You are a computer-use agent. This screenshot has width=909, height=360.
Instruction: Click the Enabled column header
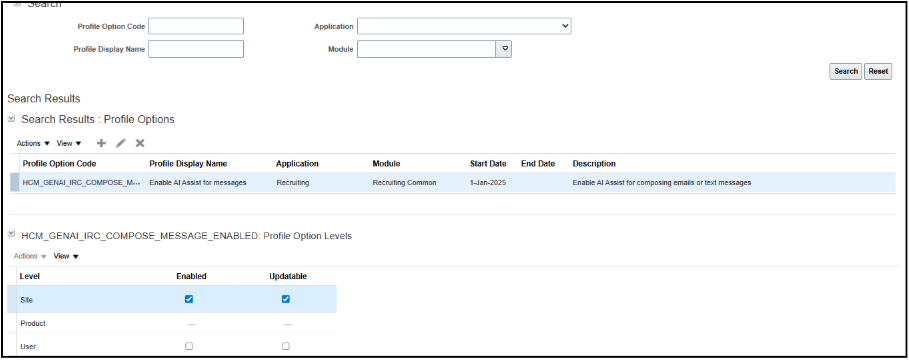(191, 277)
